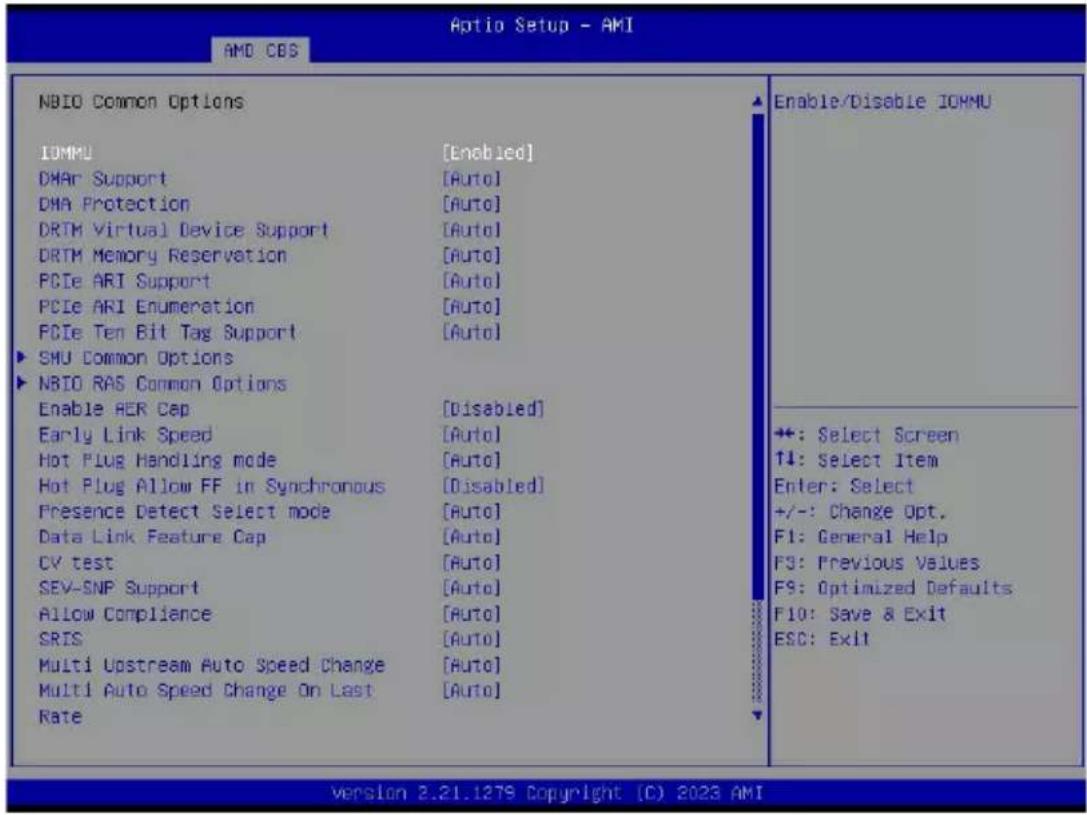Toggle Hot Plug Allow FF Disabled value

coord(493,487)
